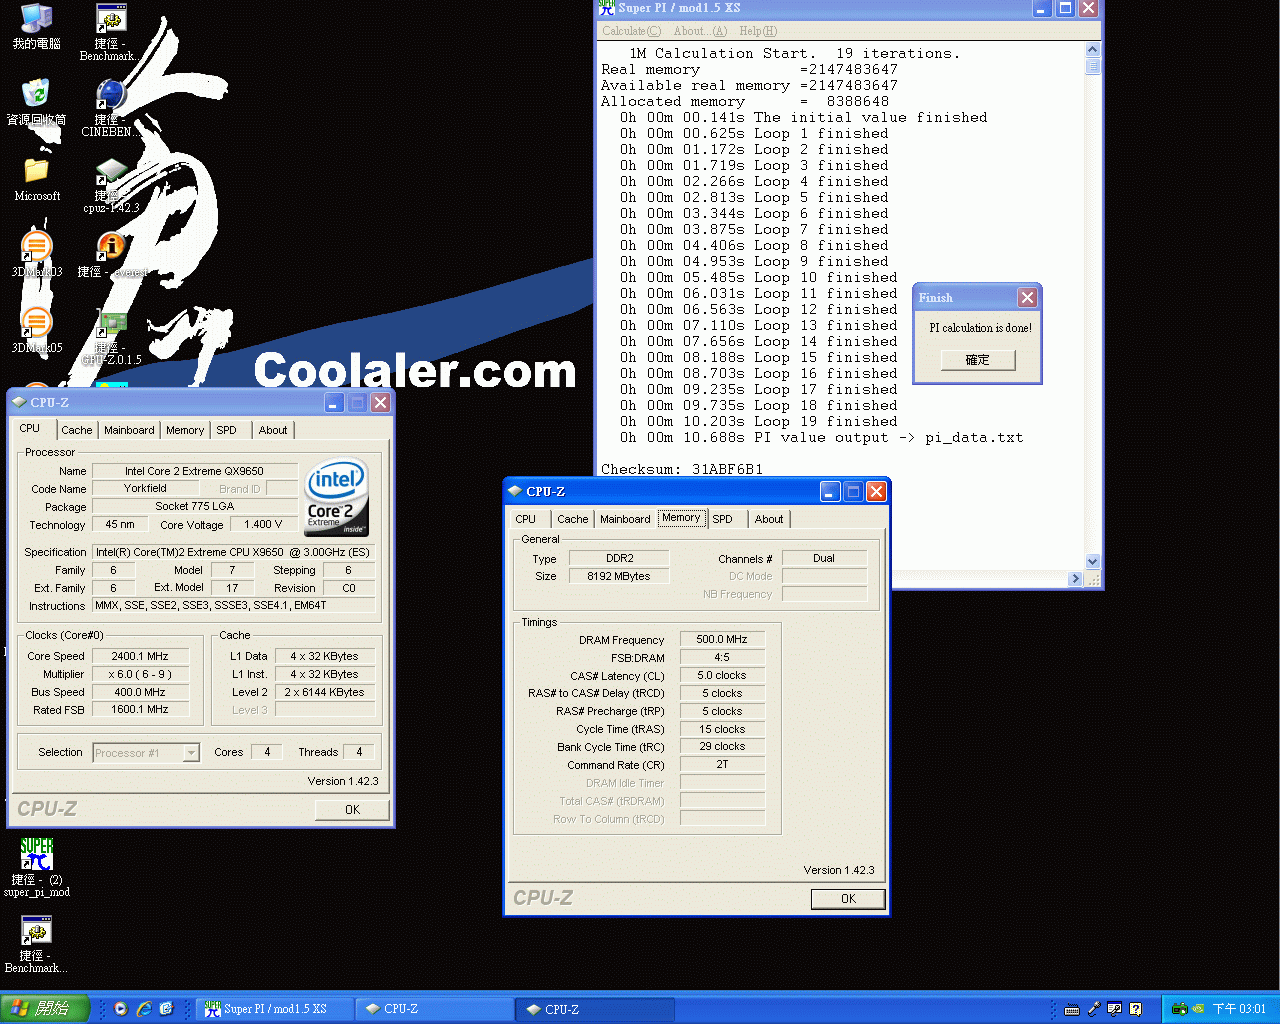Click Super PI horizontal scrollbar right arrow
1280x1024 pixels.
[1076, 579]
